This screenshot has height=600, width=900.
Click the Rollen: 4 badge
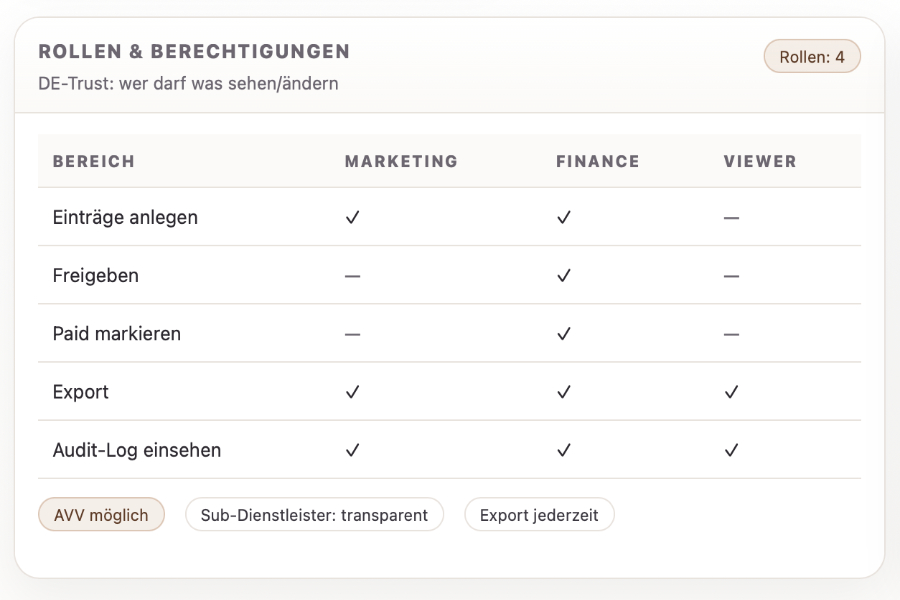(x=812, y=57)
